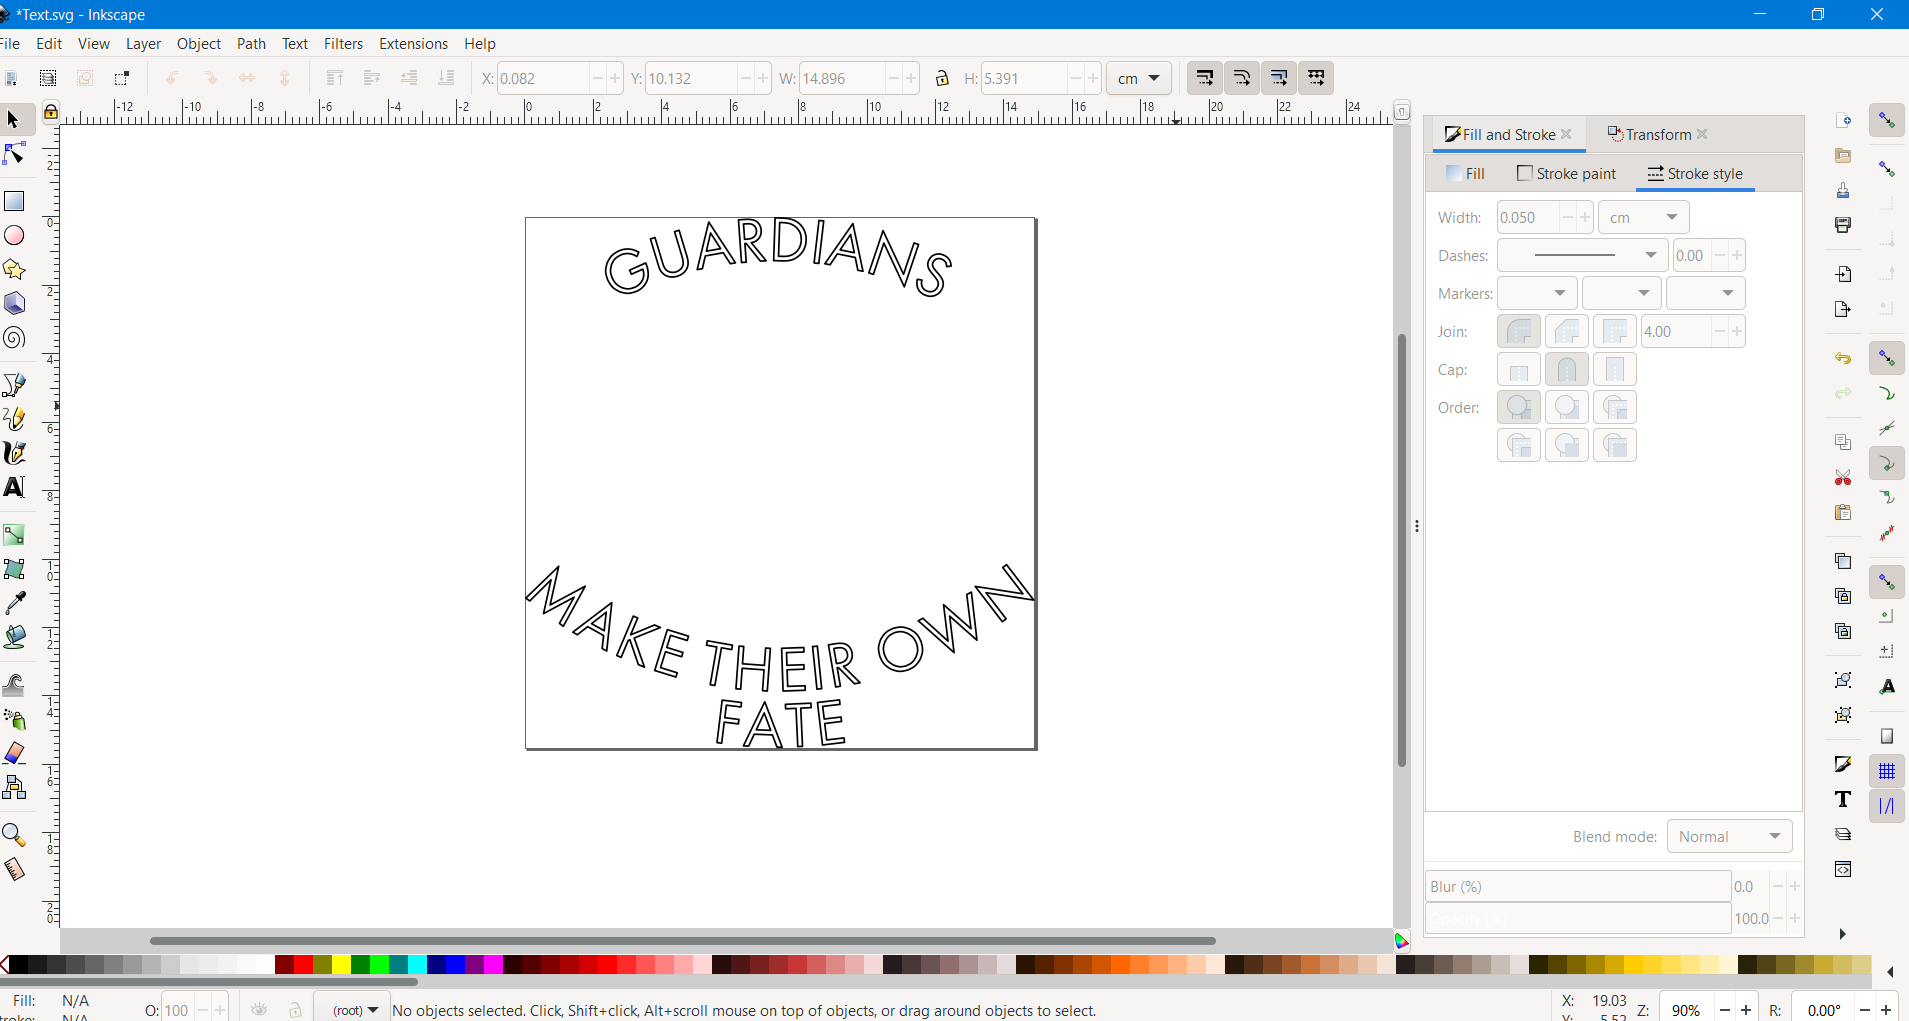Select the Zoom tool
Image resolution: width=1909 pixels, height=1021 pixels.
[15, 834]
